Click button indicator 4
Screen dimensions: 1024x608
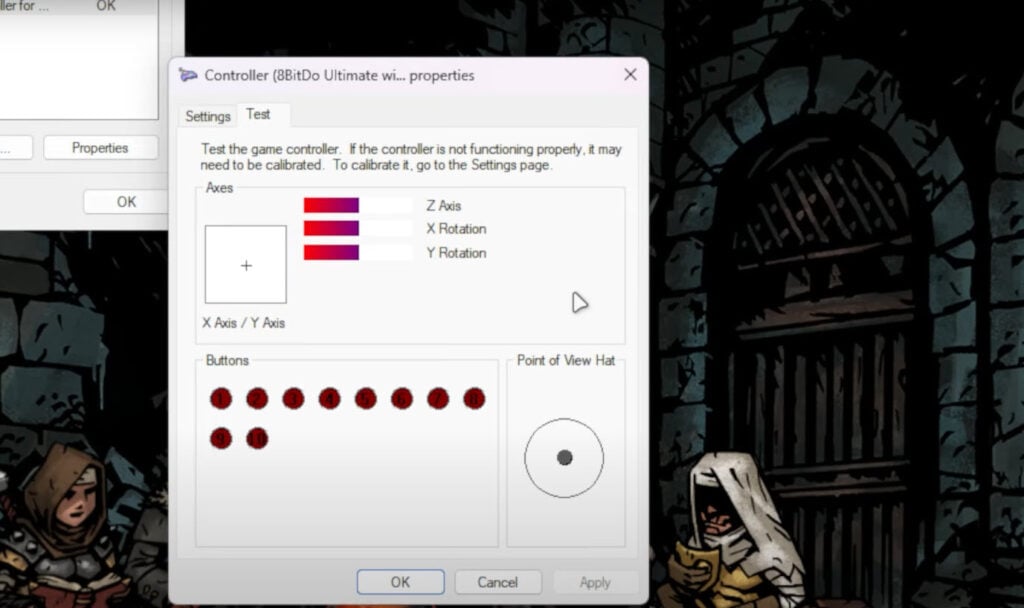(x=329, y=399)
